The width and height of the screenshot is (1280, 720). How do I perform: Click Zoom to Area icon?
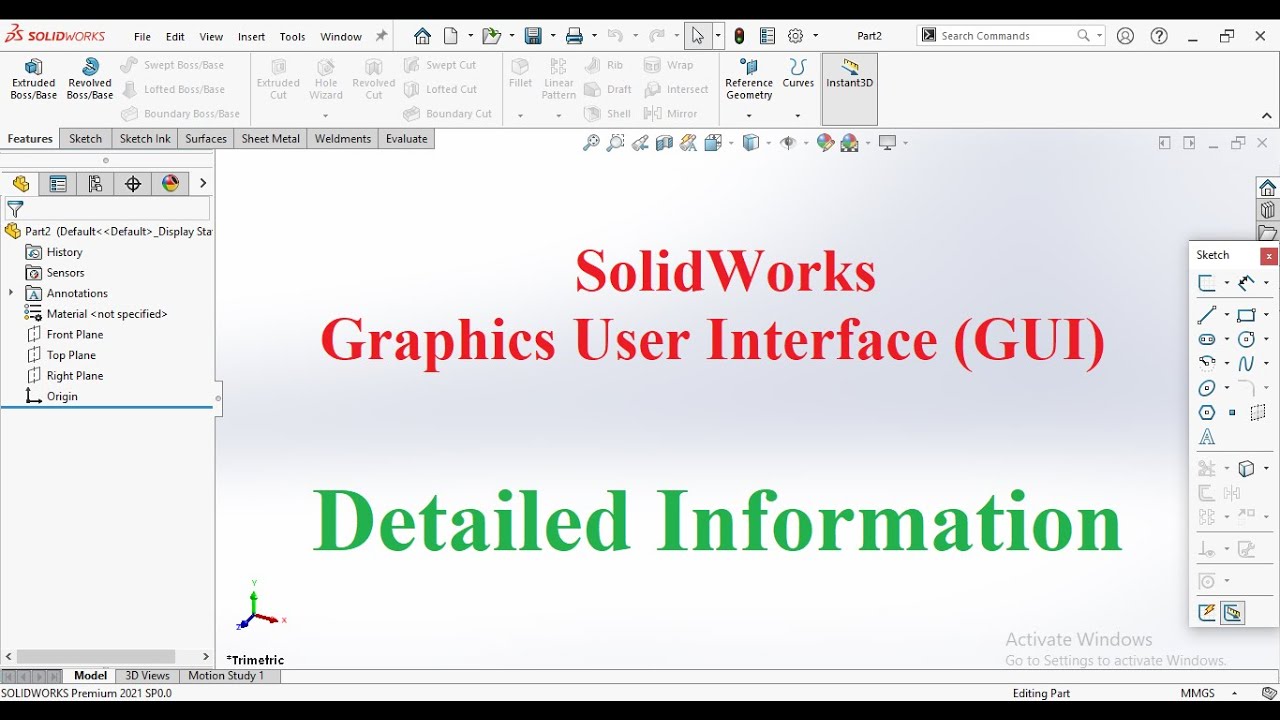616,143
